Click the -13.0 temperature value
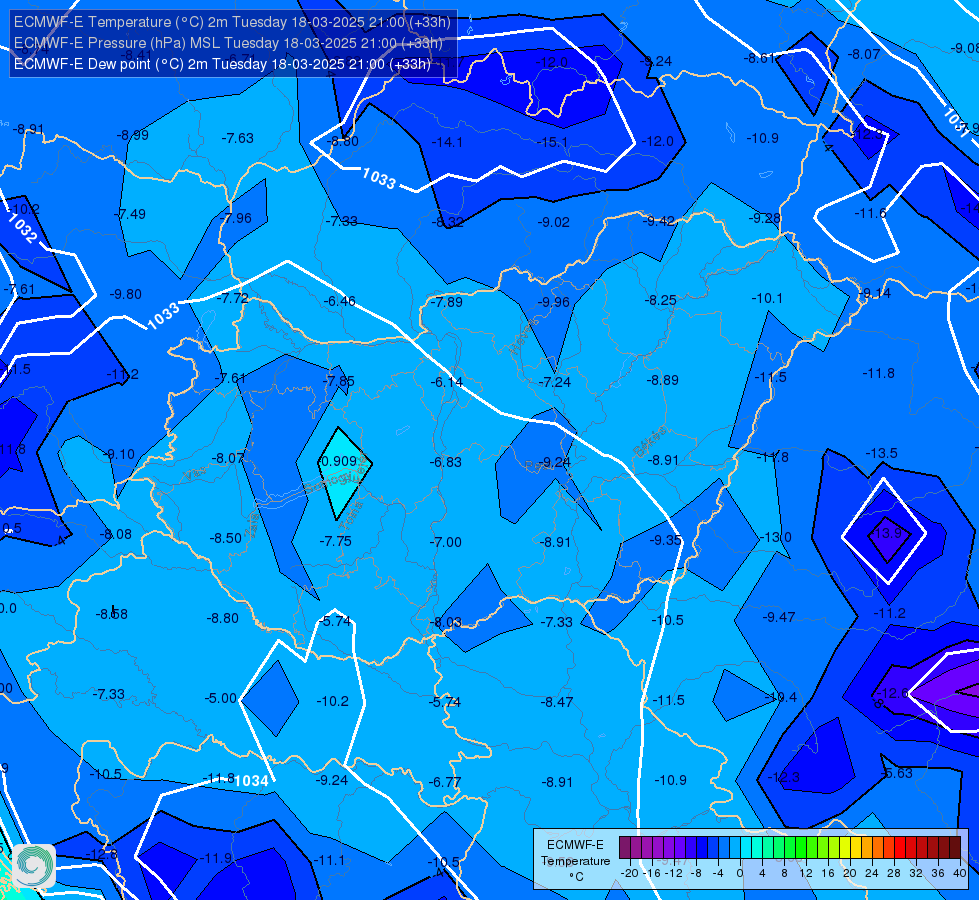979x900 pixels. pos(775,537)
